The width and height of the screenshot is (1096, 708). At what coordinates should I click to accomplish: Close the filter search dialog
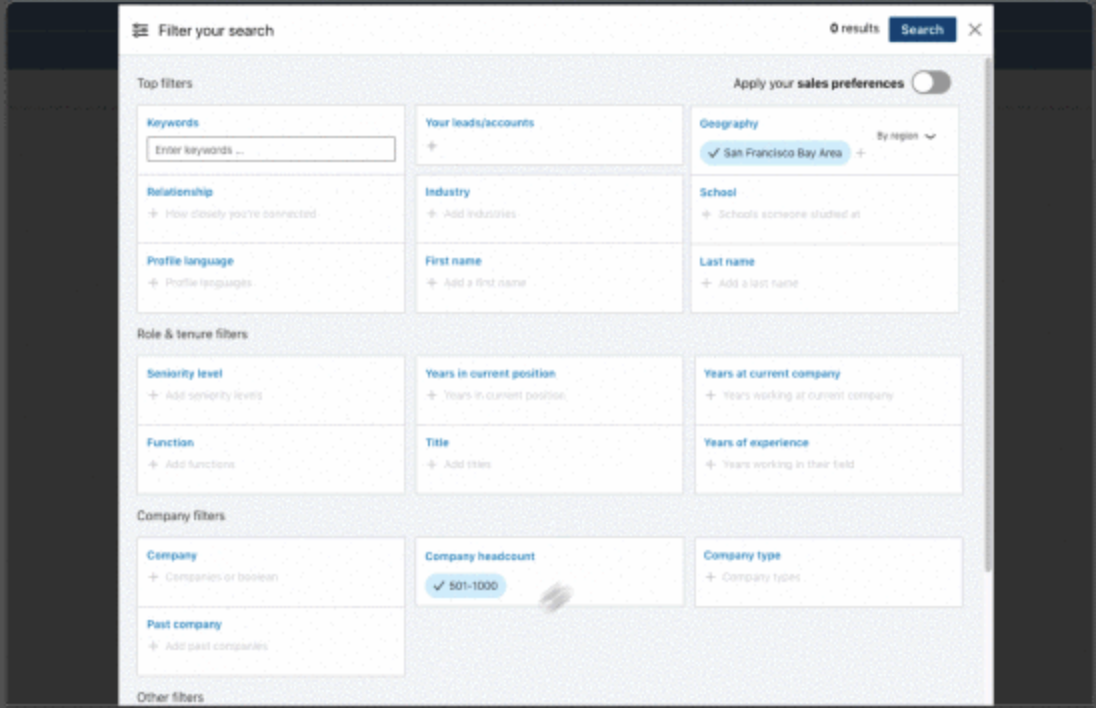pyautogui.click(x=974, y=29)
